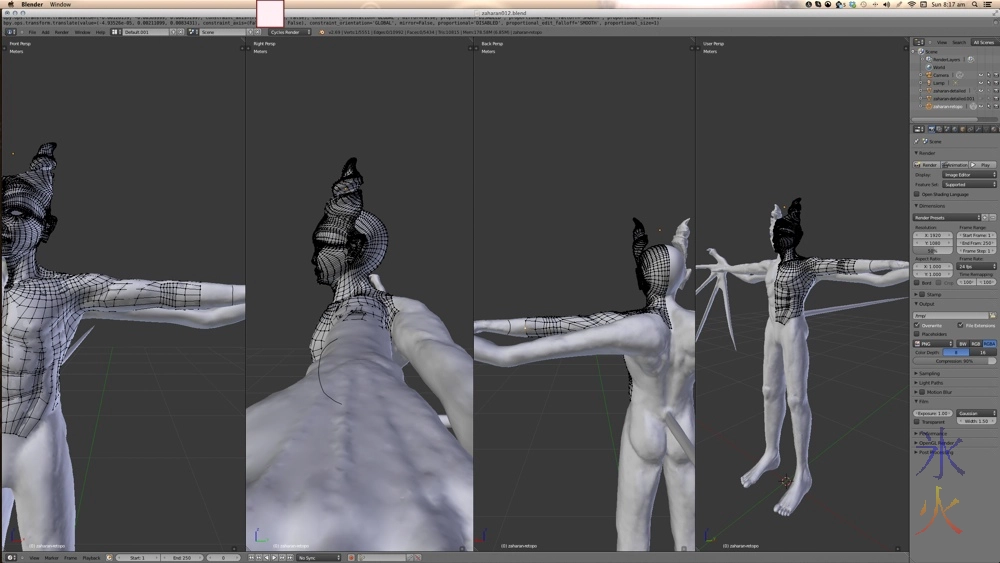
Task: Open the PNG file format dropdown
Action: click(x=933, y=343)
